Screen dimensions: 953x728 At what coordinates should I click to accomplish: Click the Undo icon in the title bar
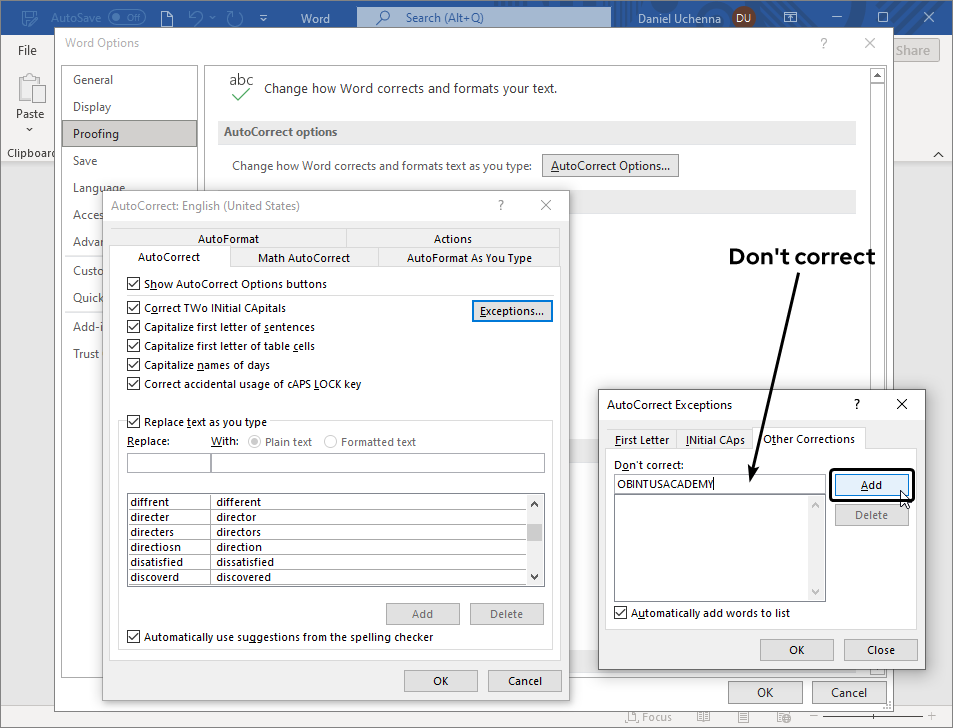(x=195, y=17)
